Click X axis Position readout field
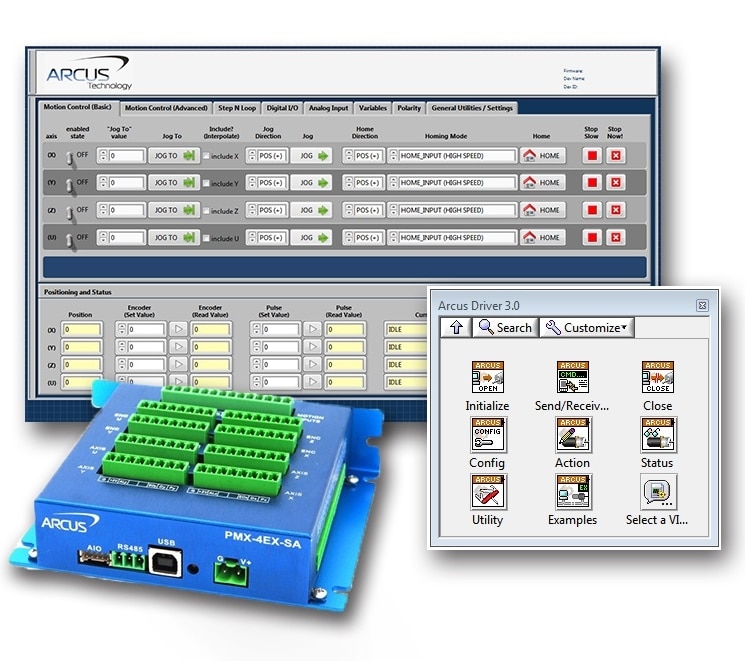 pos(82,329)
